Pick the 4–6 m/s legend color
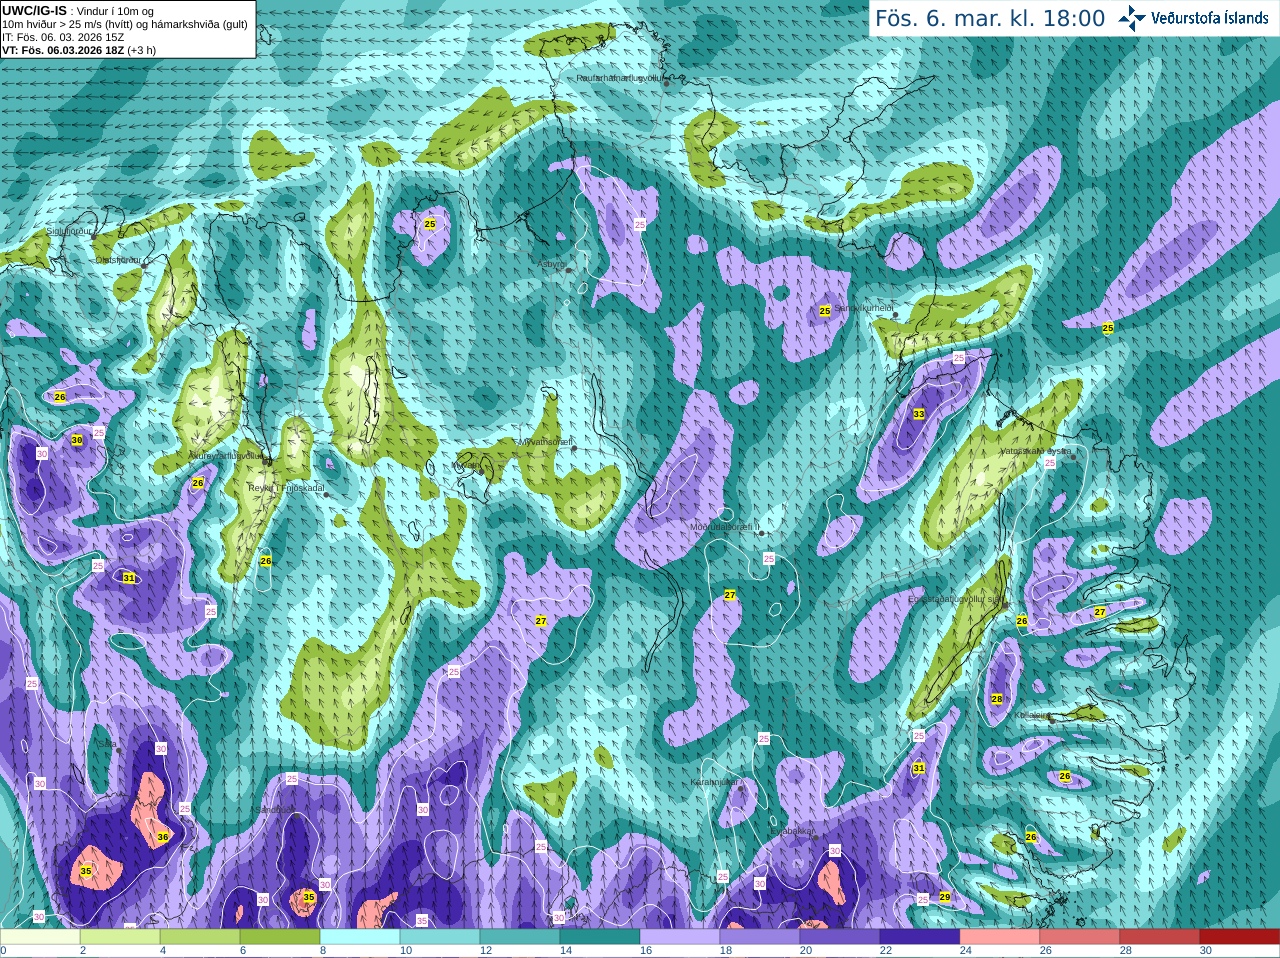This screenshot has width=1280, height=958. click(x=200, y=937)
